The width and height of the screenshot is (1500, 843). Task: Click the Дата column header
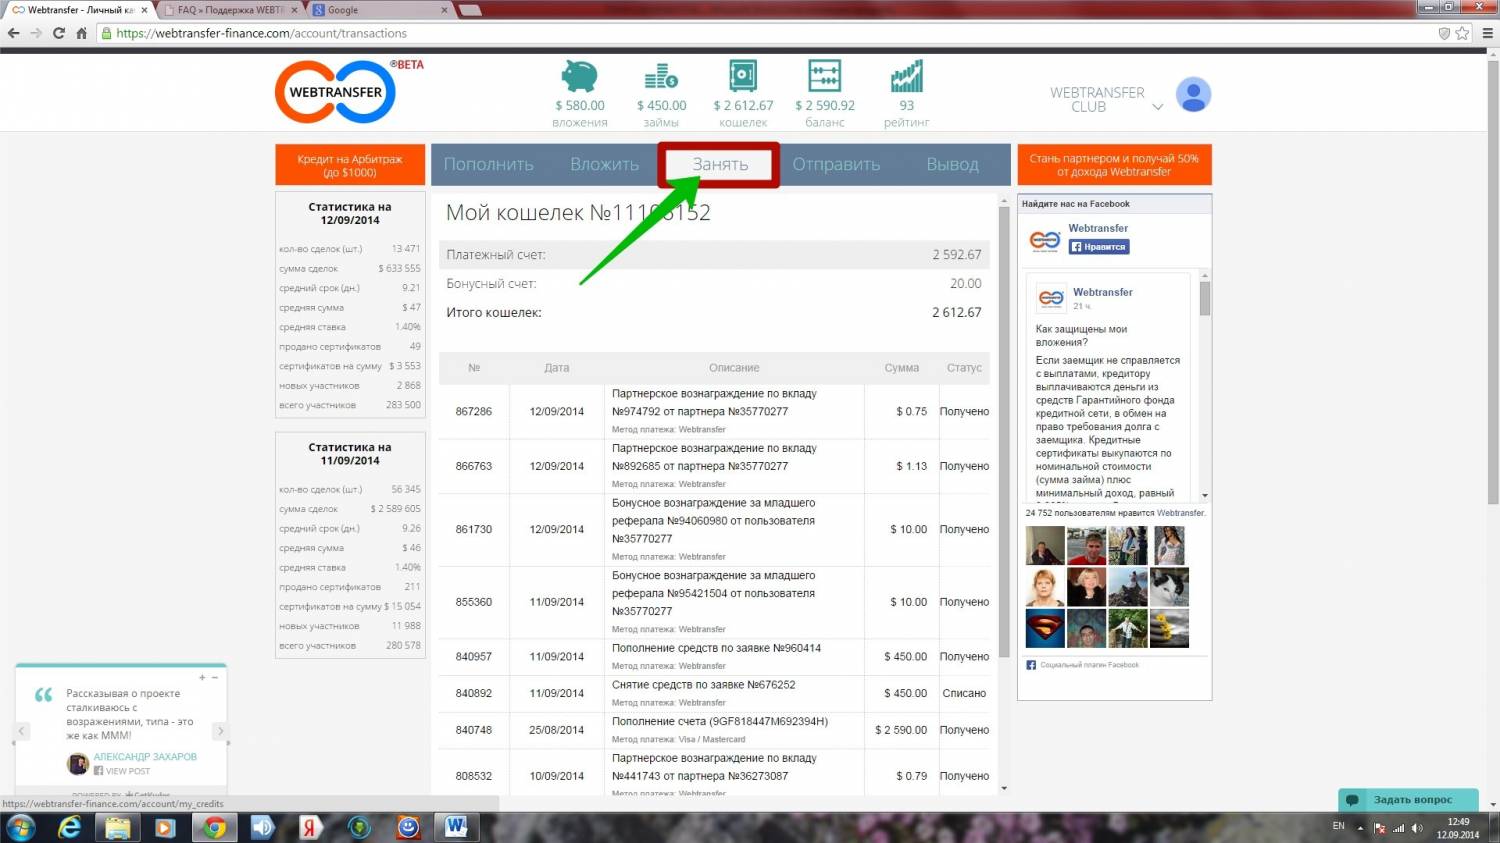[x=557, y=368]
